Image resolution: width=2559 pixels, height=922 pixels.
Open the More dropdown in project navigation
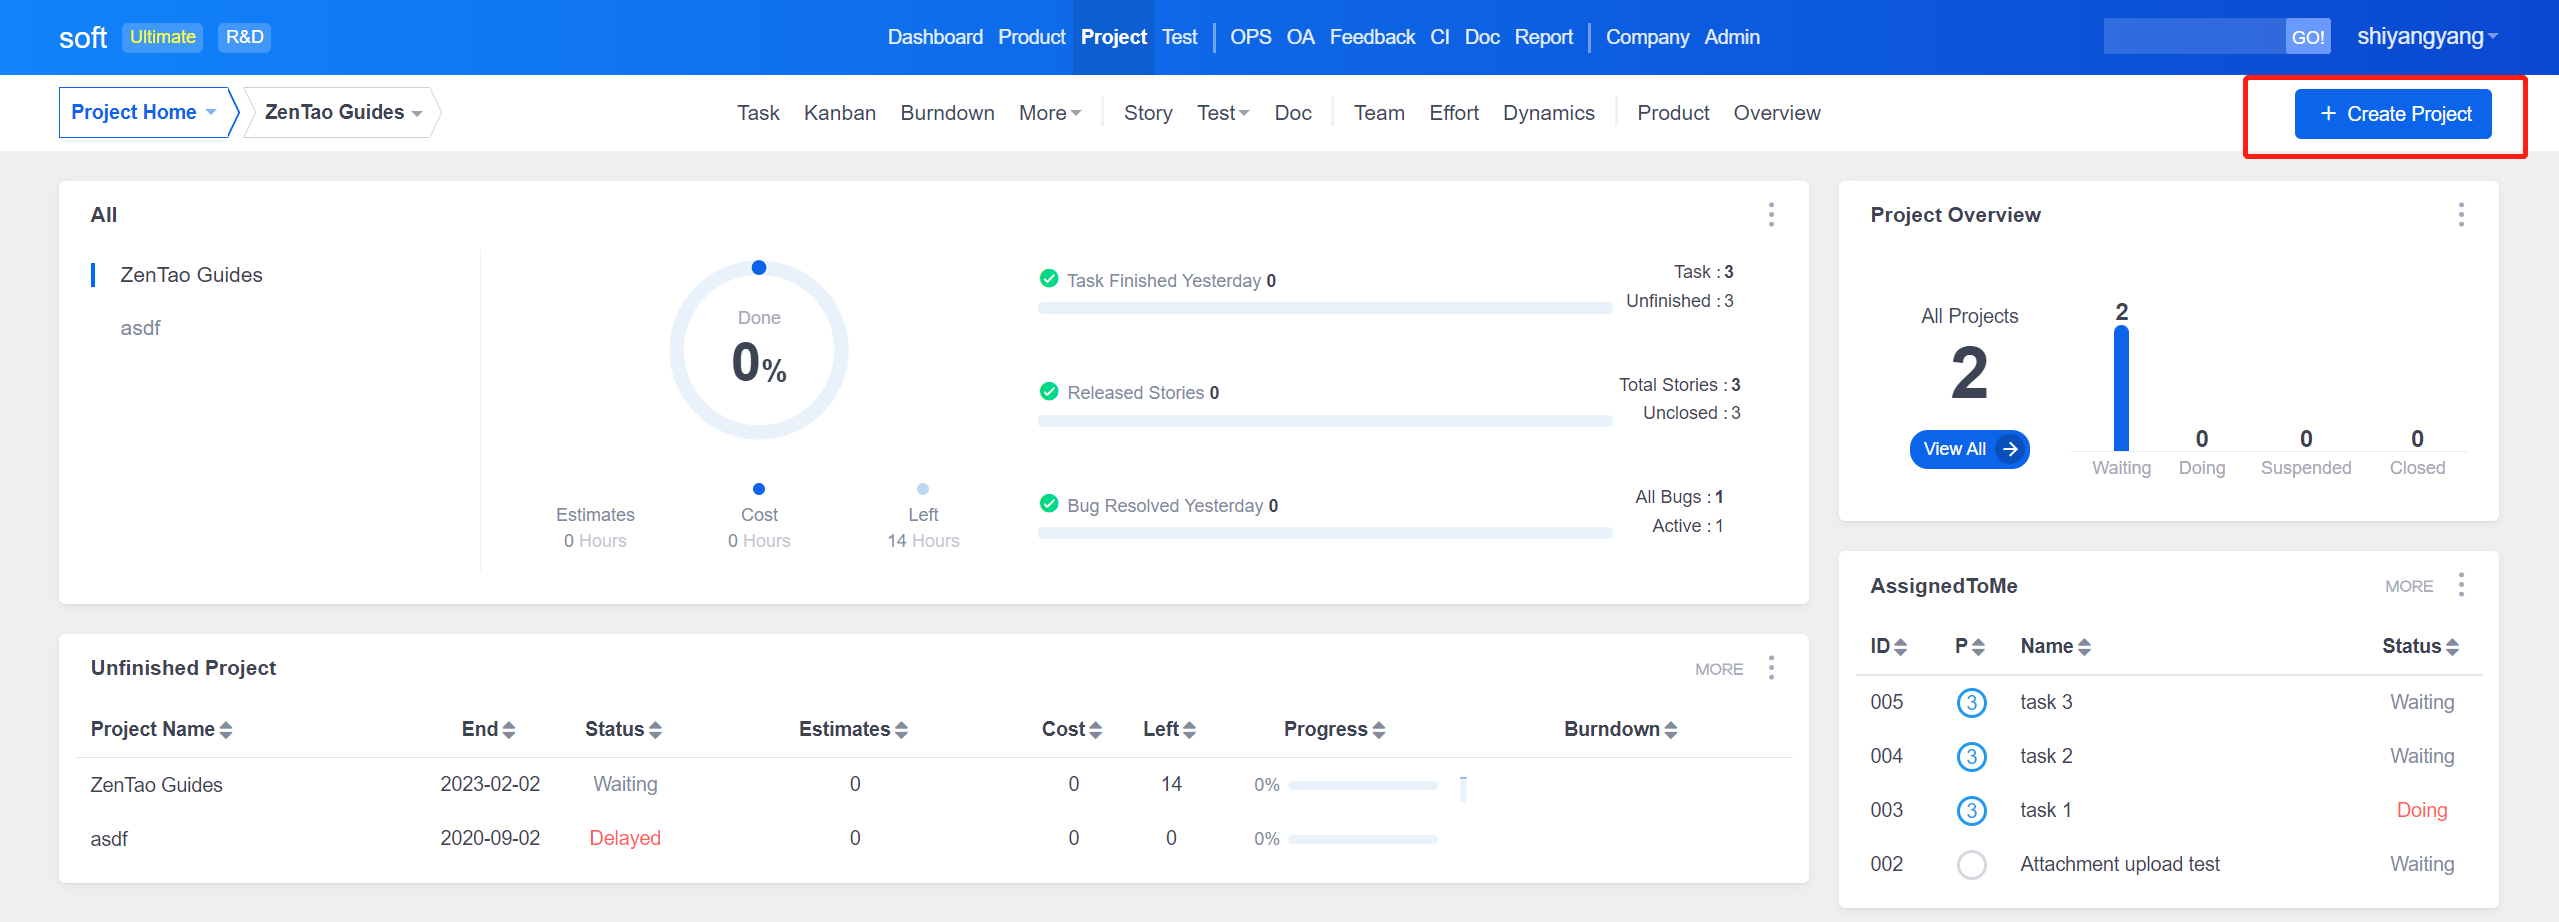click(x=1049, y=114)
